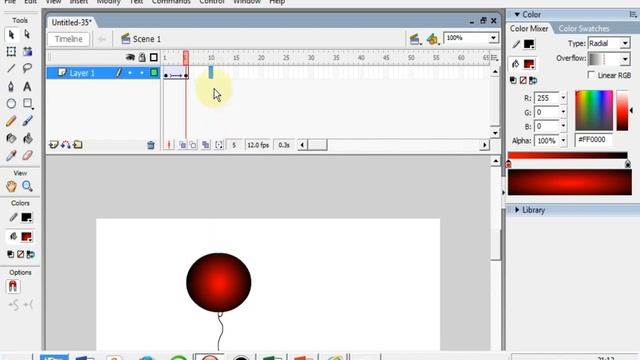Select the Subselection tool
Screen dimensions: 640x360
pos(27,34)
